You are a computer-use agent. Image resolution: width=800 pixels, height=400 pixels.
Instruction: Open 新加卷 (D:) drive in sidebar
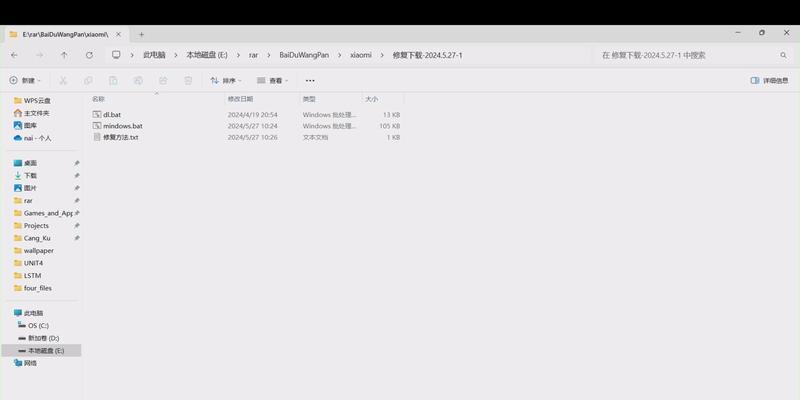point(41,338)
